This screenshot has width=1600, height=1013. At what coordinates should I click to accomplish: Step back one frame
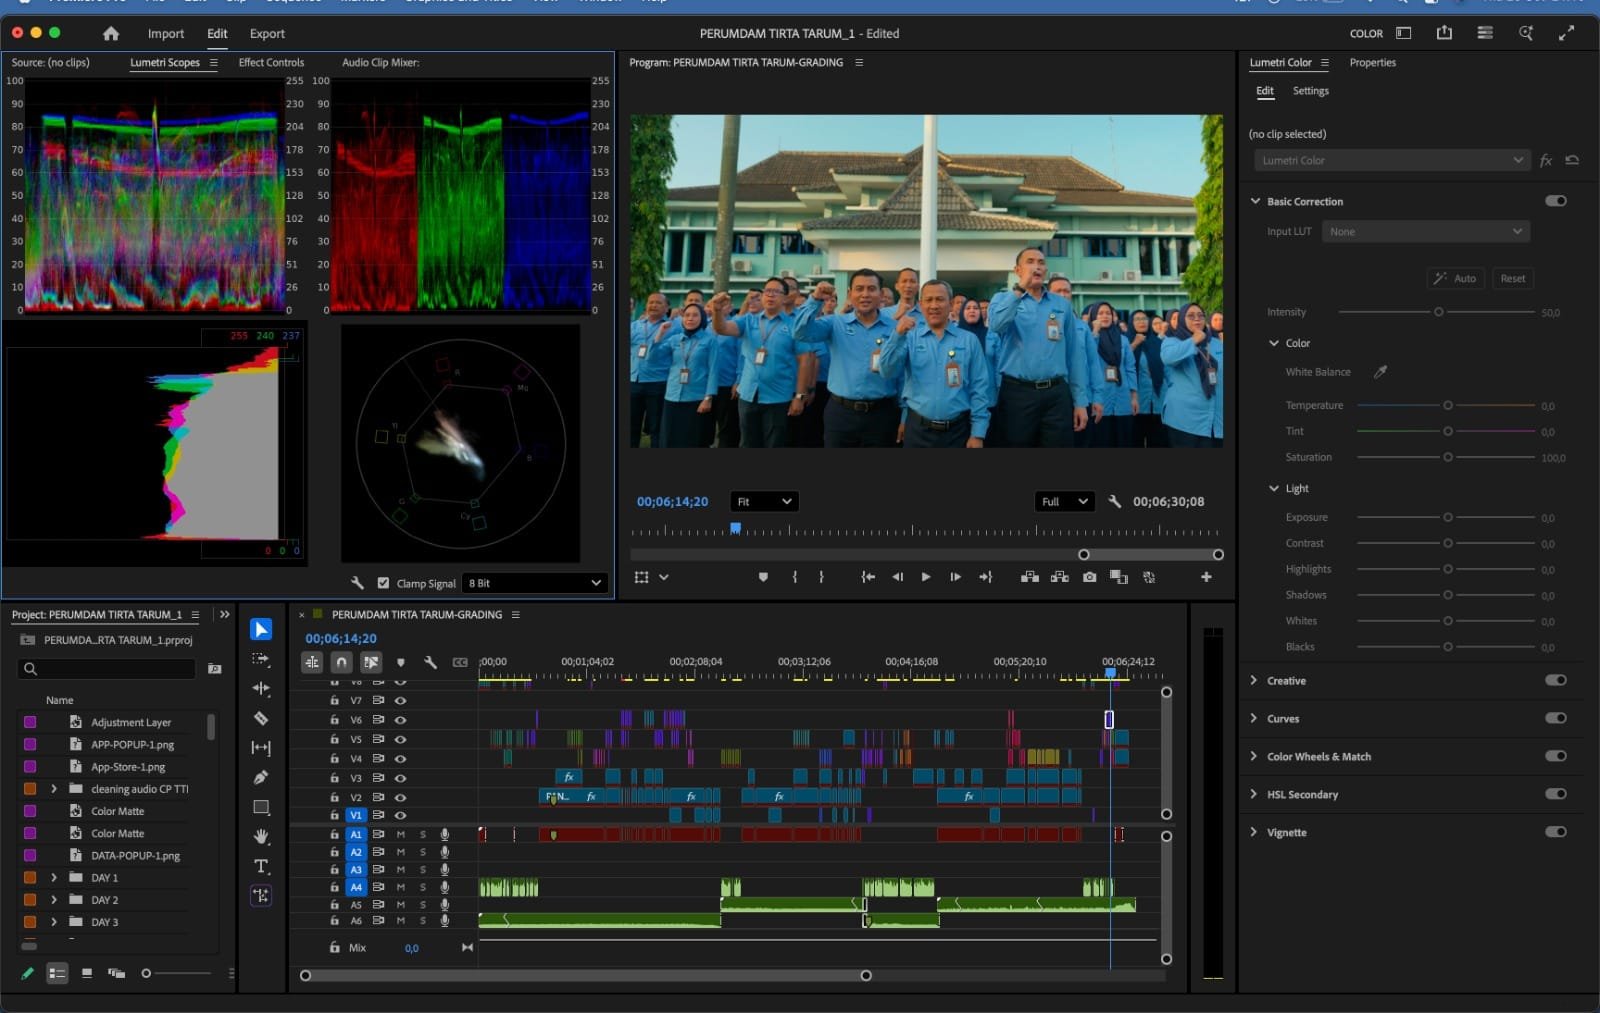pyautogui.click(x=897, y=577)
